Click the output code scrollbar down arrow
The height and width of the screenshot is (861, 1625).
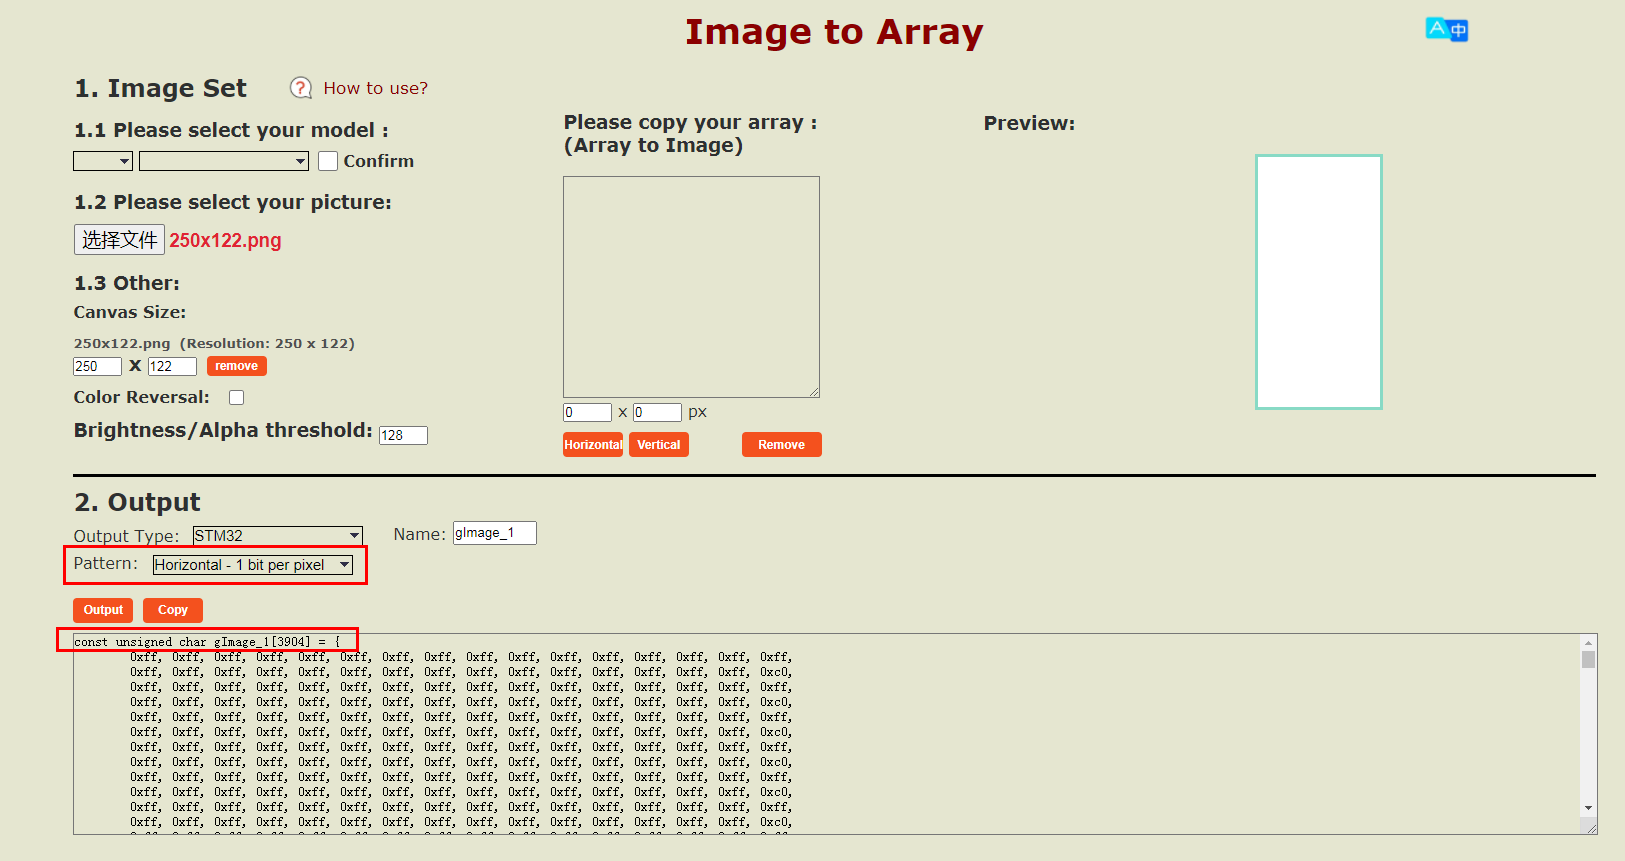(x=1588, y=808)
